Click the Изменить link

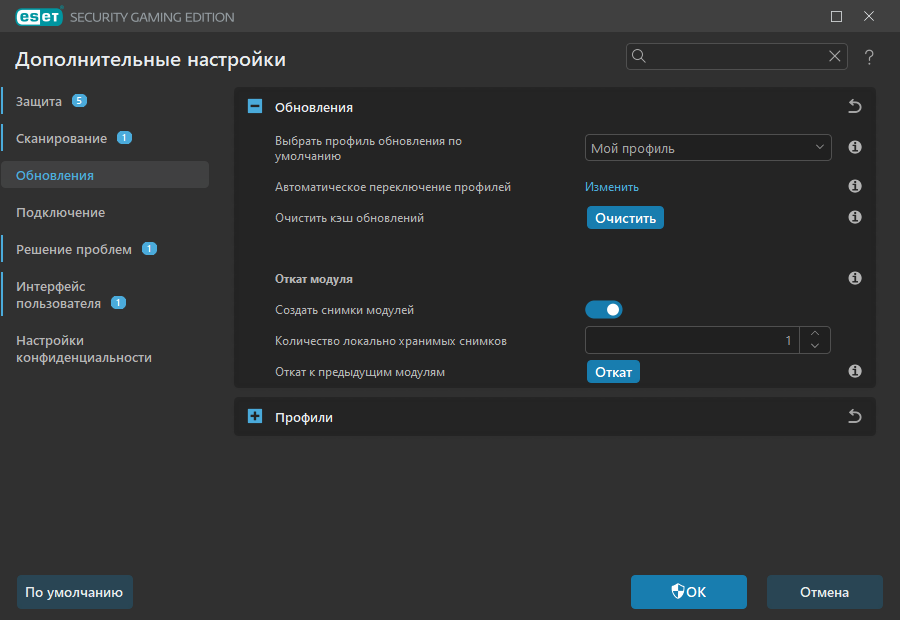coord(612,187)
